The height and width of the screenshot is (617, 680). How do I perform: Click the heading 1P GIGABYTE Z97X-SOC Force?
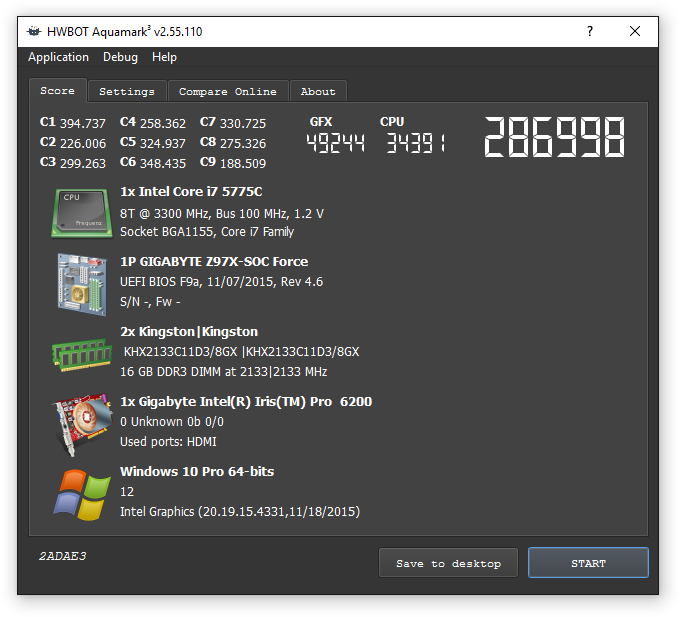click(x=214, y=261)
